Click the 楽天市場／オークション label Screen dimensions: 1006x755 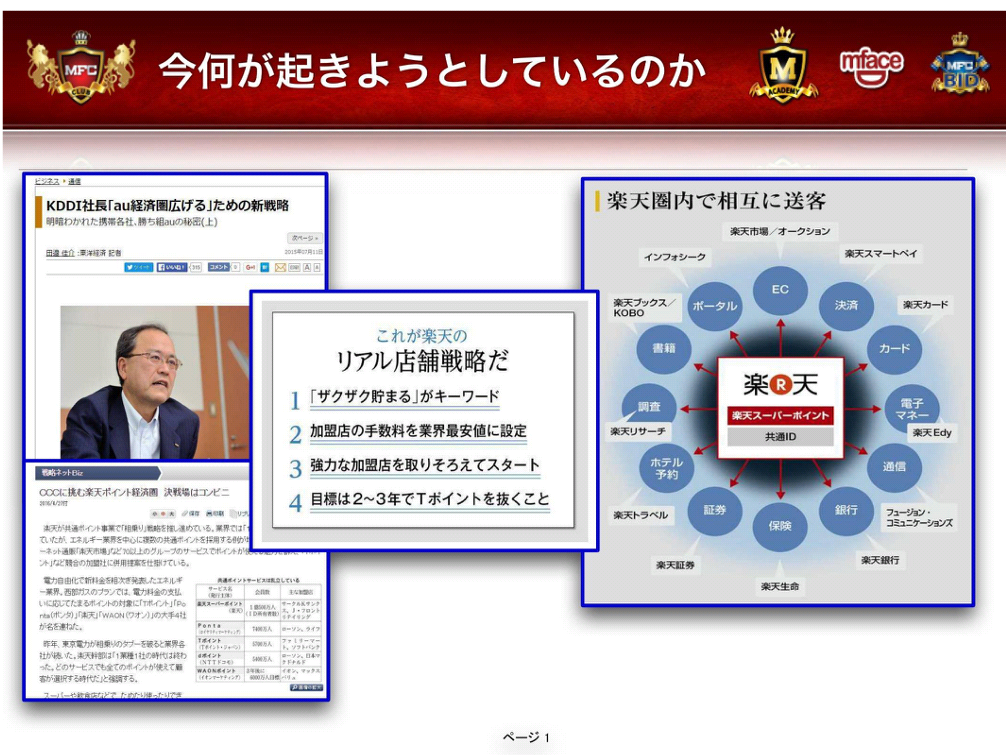[780, 231]
